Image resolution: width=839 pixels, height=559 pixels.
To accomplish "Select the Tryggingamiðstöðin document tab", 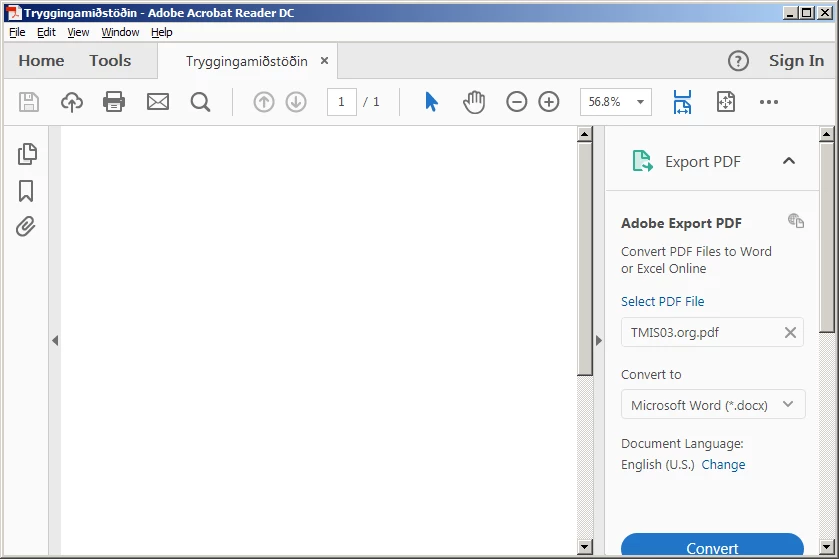I will tap(247, 62).
